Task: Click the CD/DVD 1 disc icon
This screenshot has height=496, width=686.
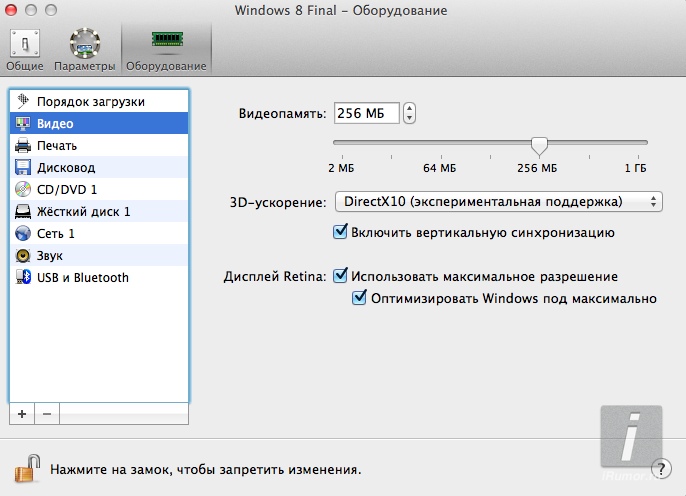Action: pos(23,189)
